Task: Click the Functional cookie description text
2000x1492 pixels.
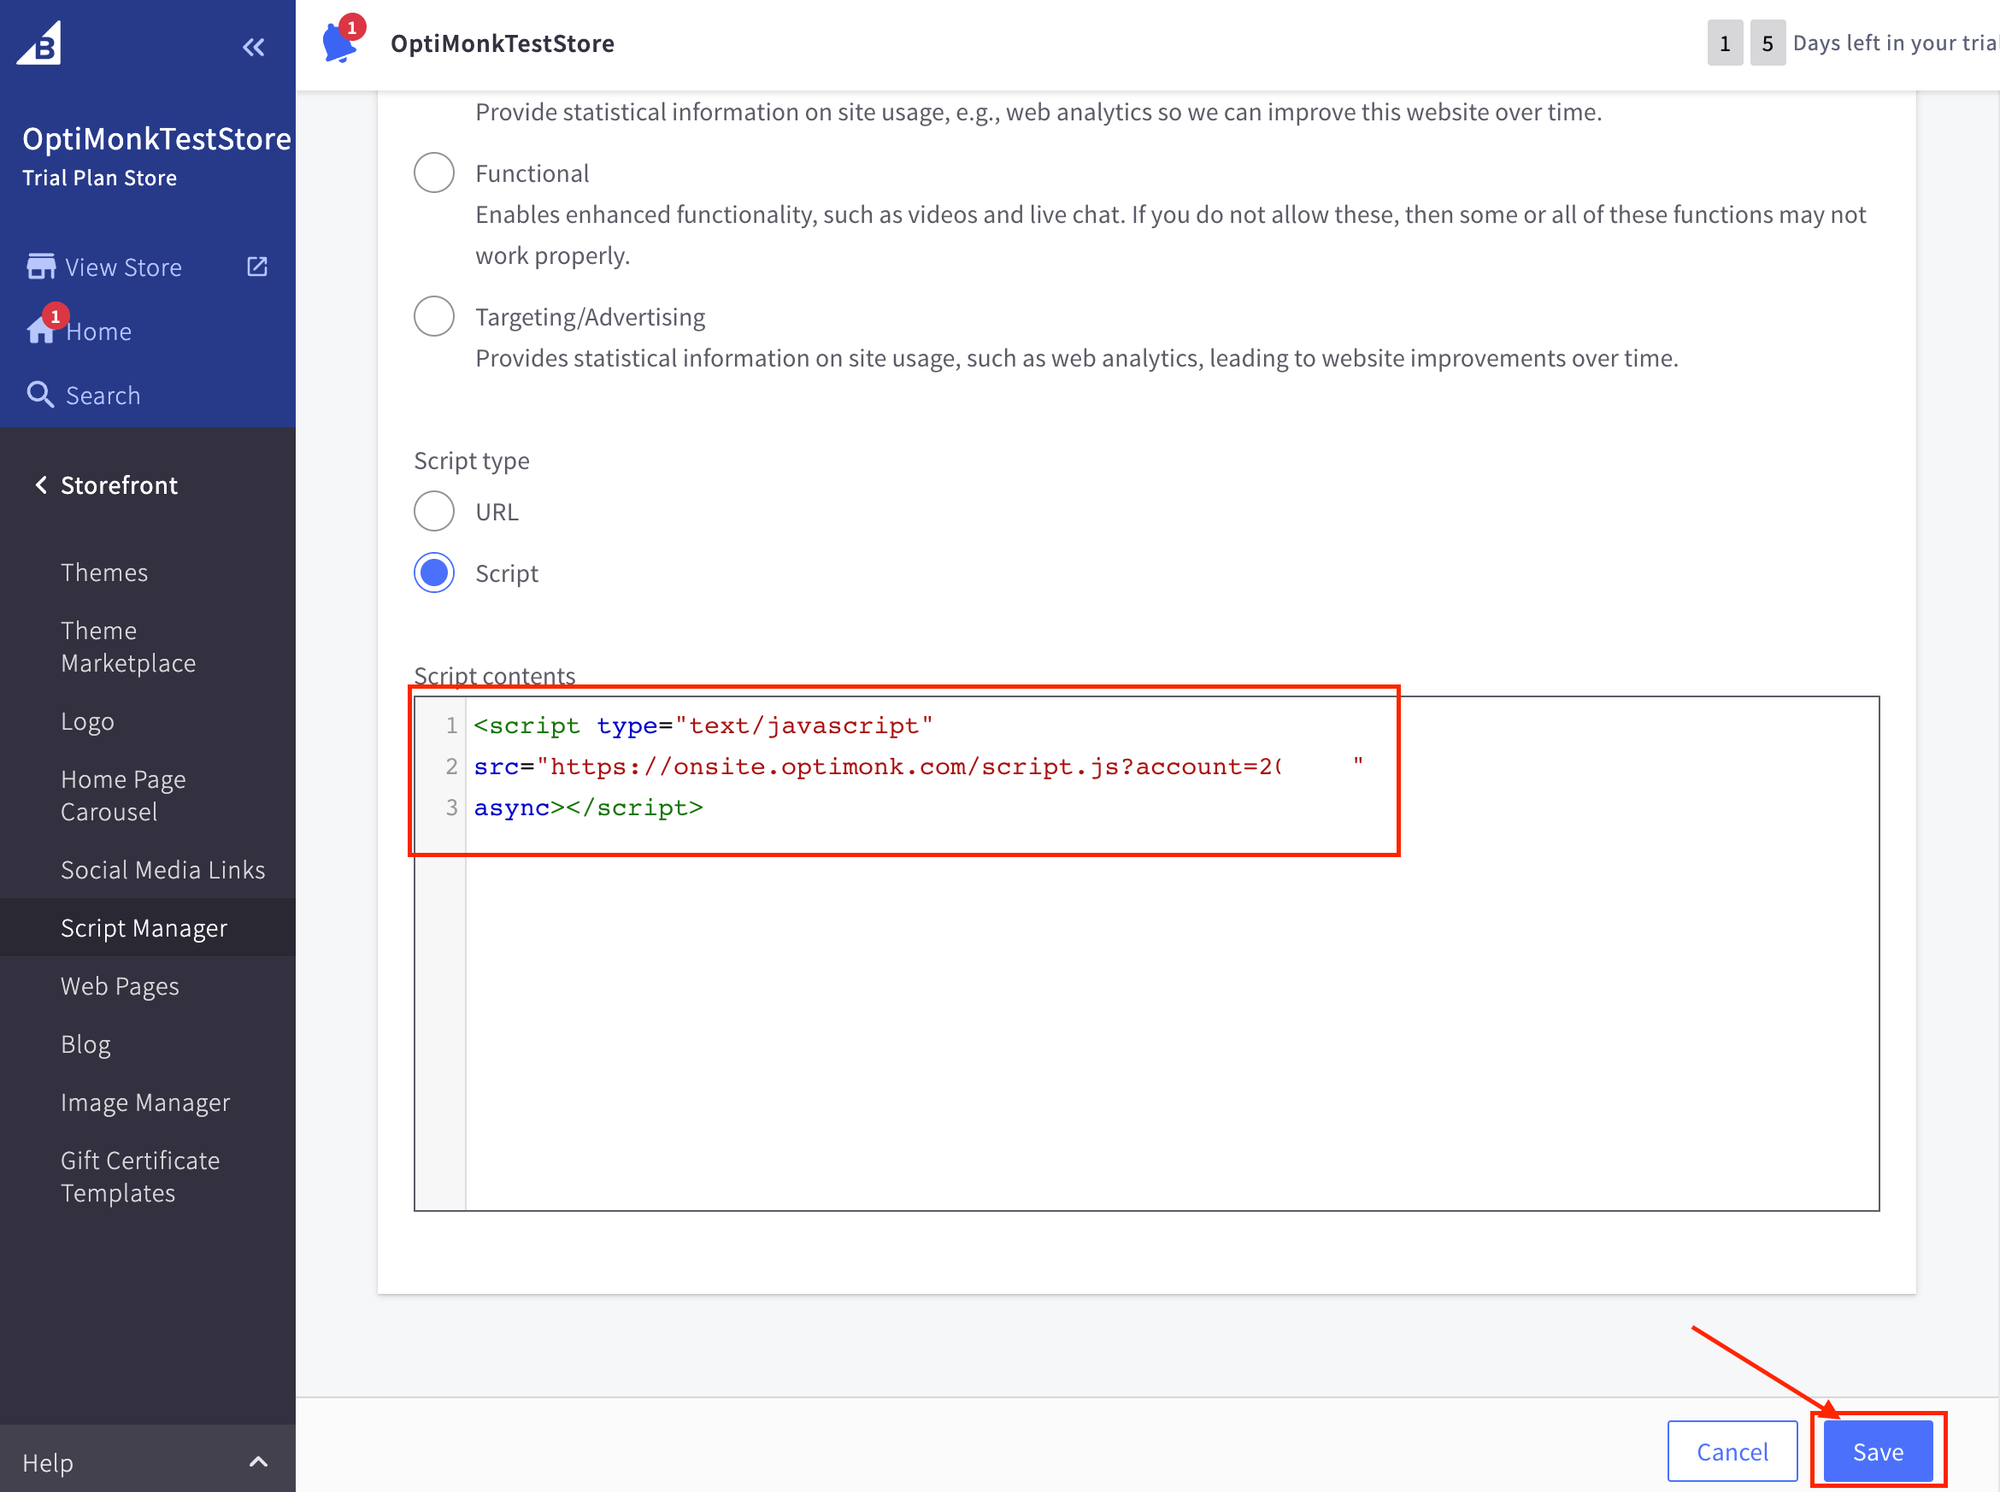Action: pyautogui.click(x=1171, y=234)
